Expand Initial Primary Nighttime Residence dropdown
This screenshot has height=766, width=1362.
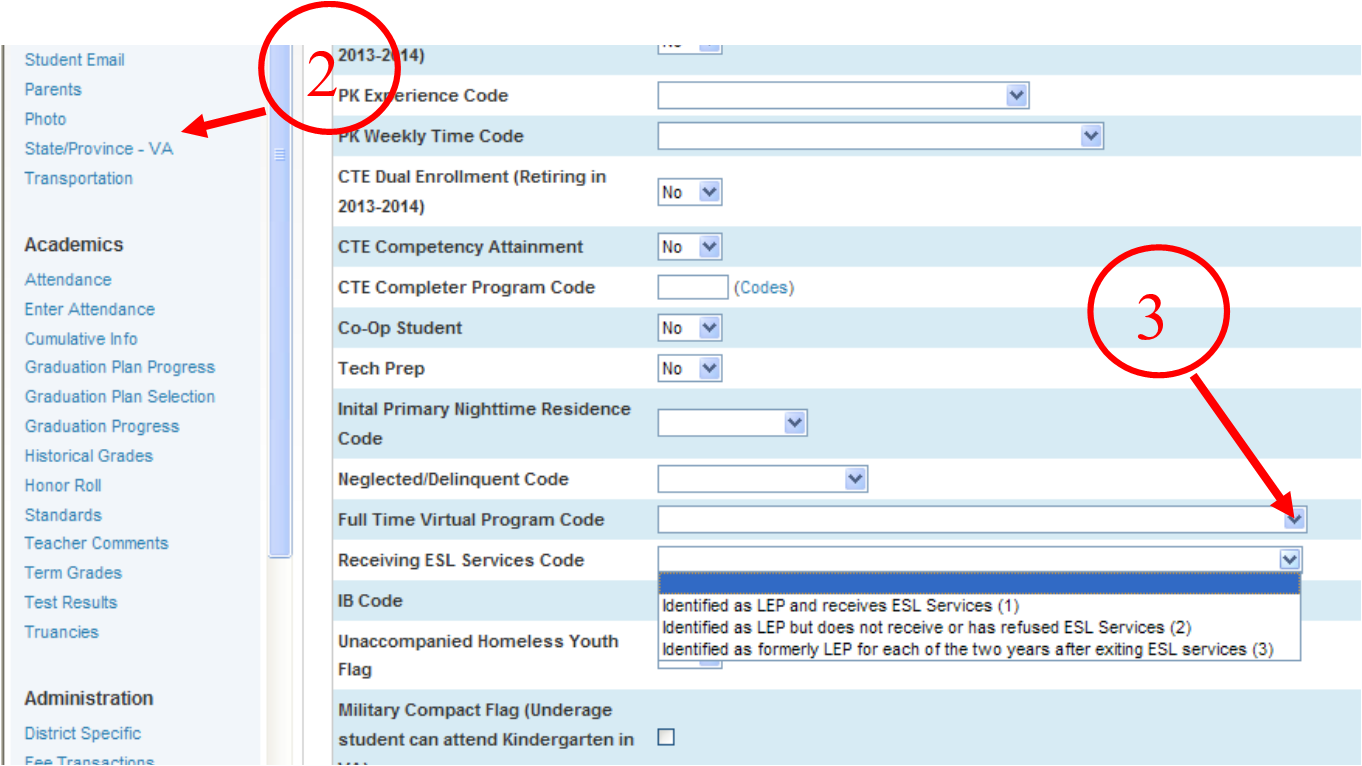732,424
